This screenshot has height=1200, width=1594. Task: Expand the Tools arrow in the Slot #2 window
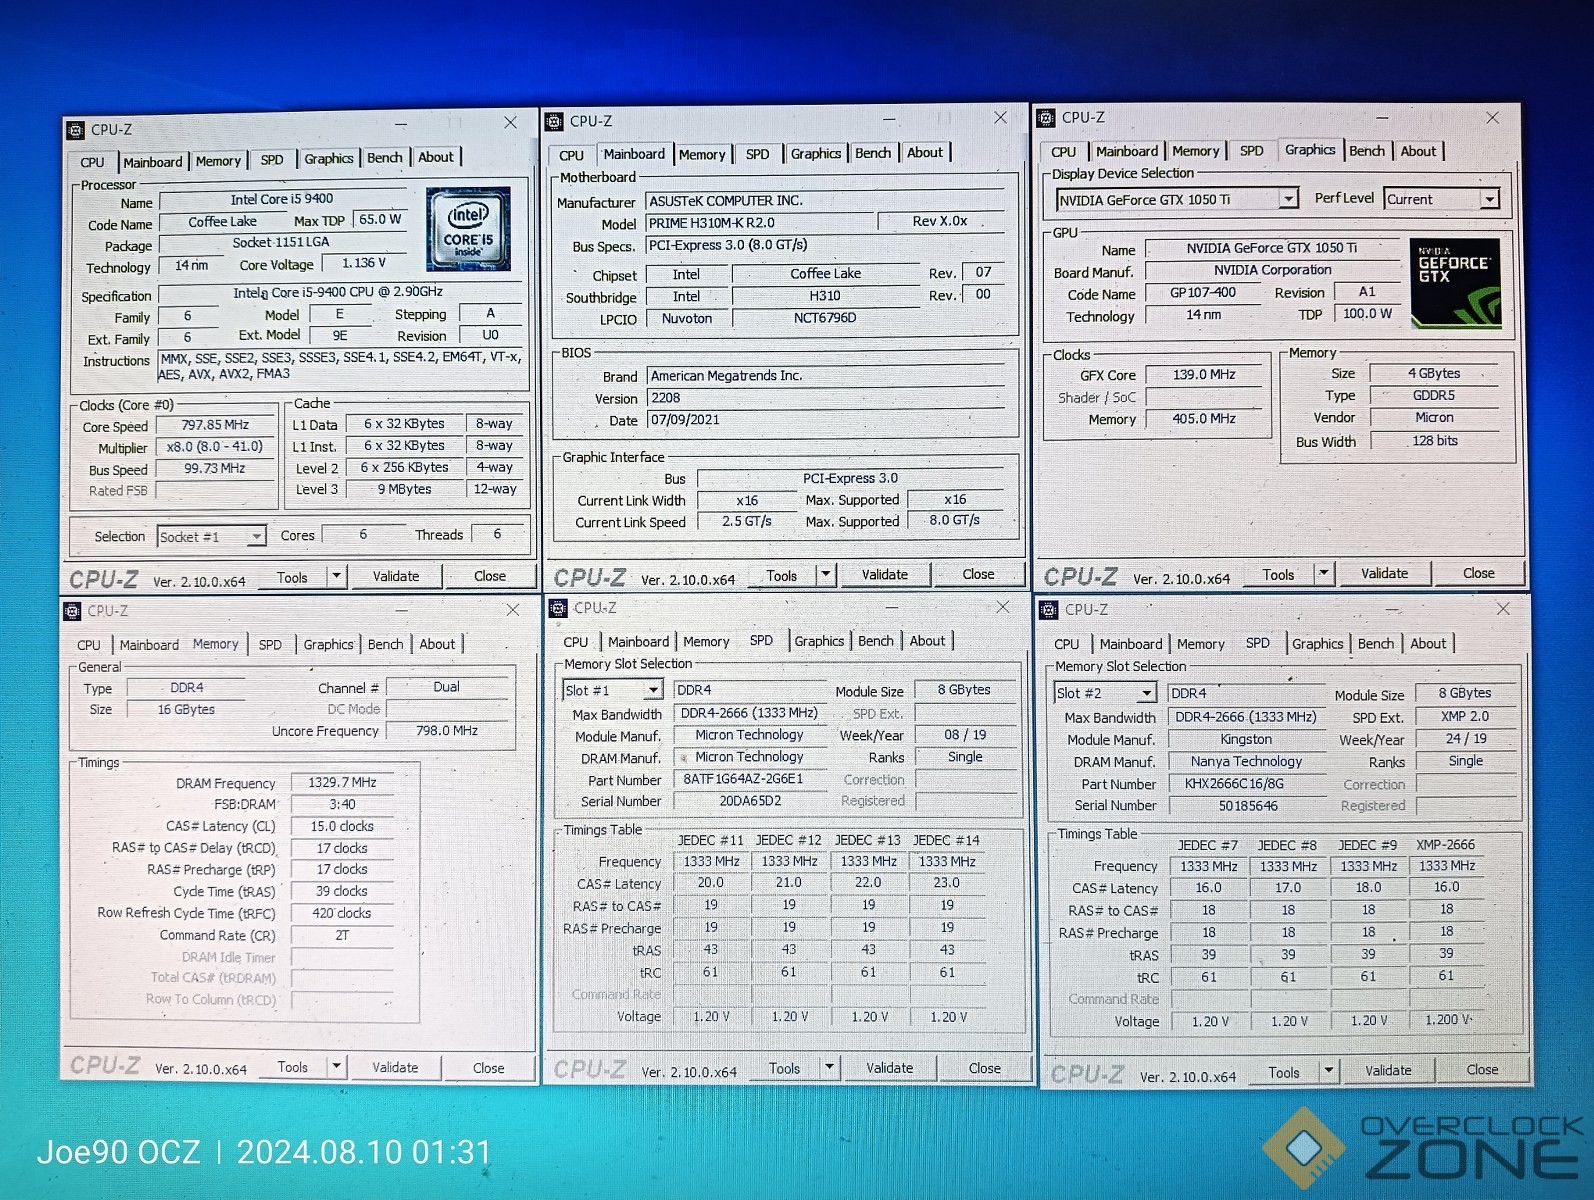1329,1071
